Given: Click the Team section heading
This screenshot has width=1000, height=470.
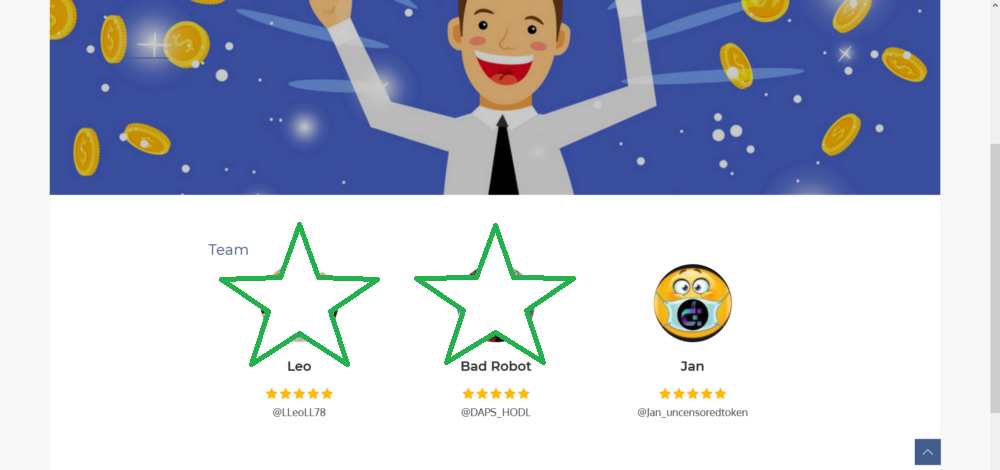Looking at the screenshot, I should pyautogui.click(x=228, y=250).
